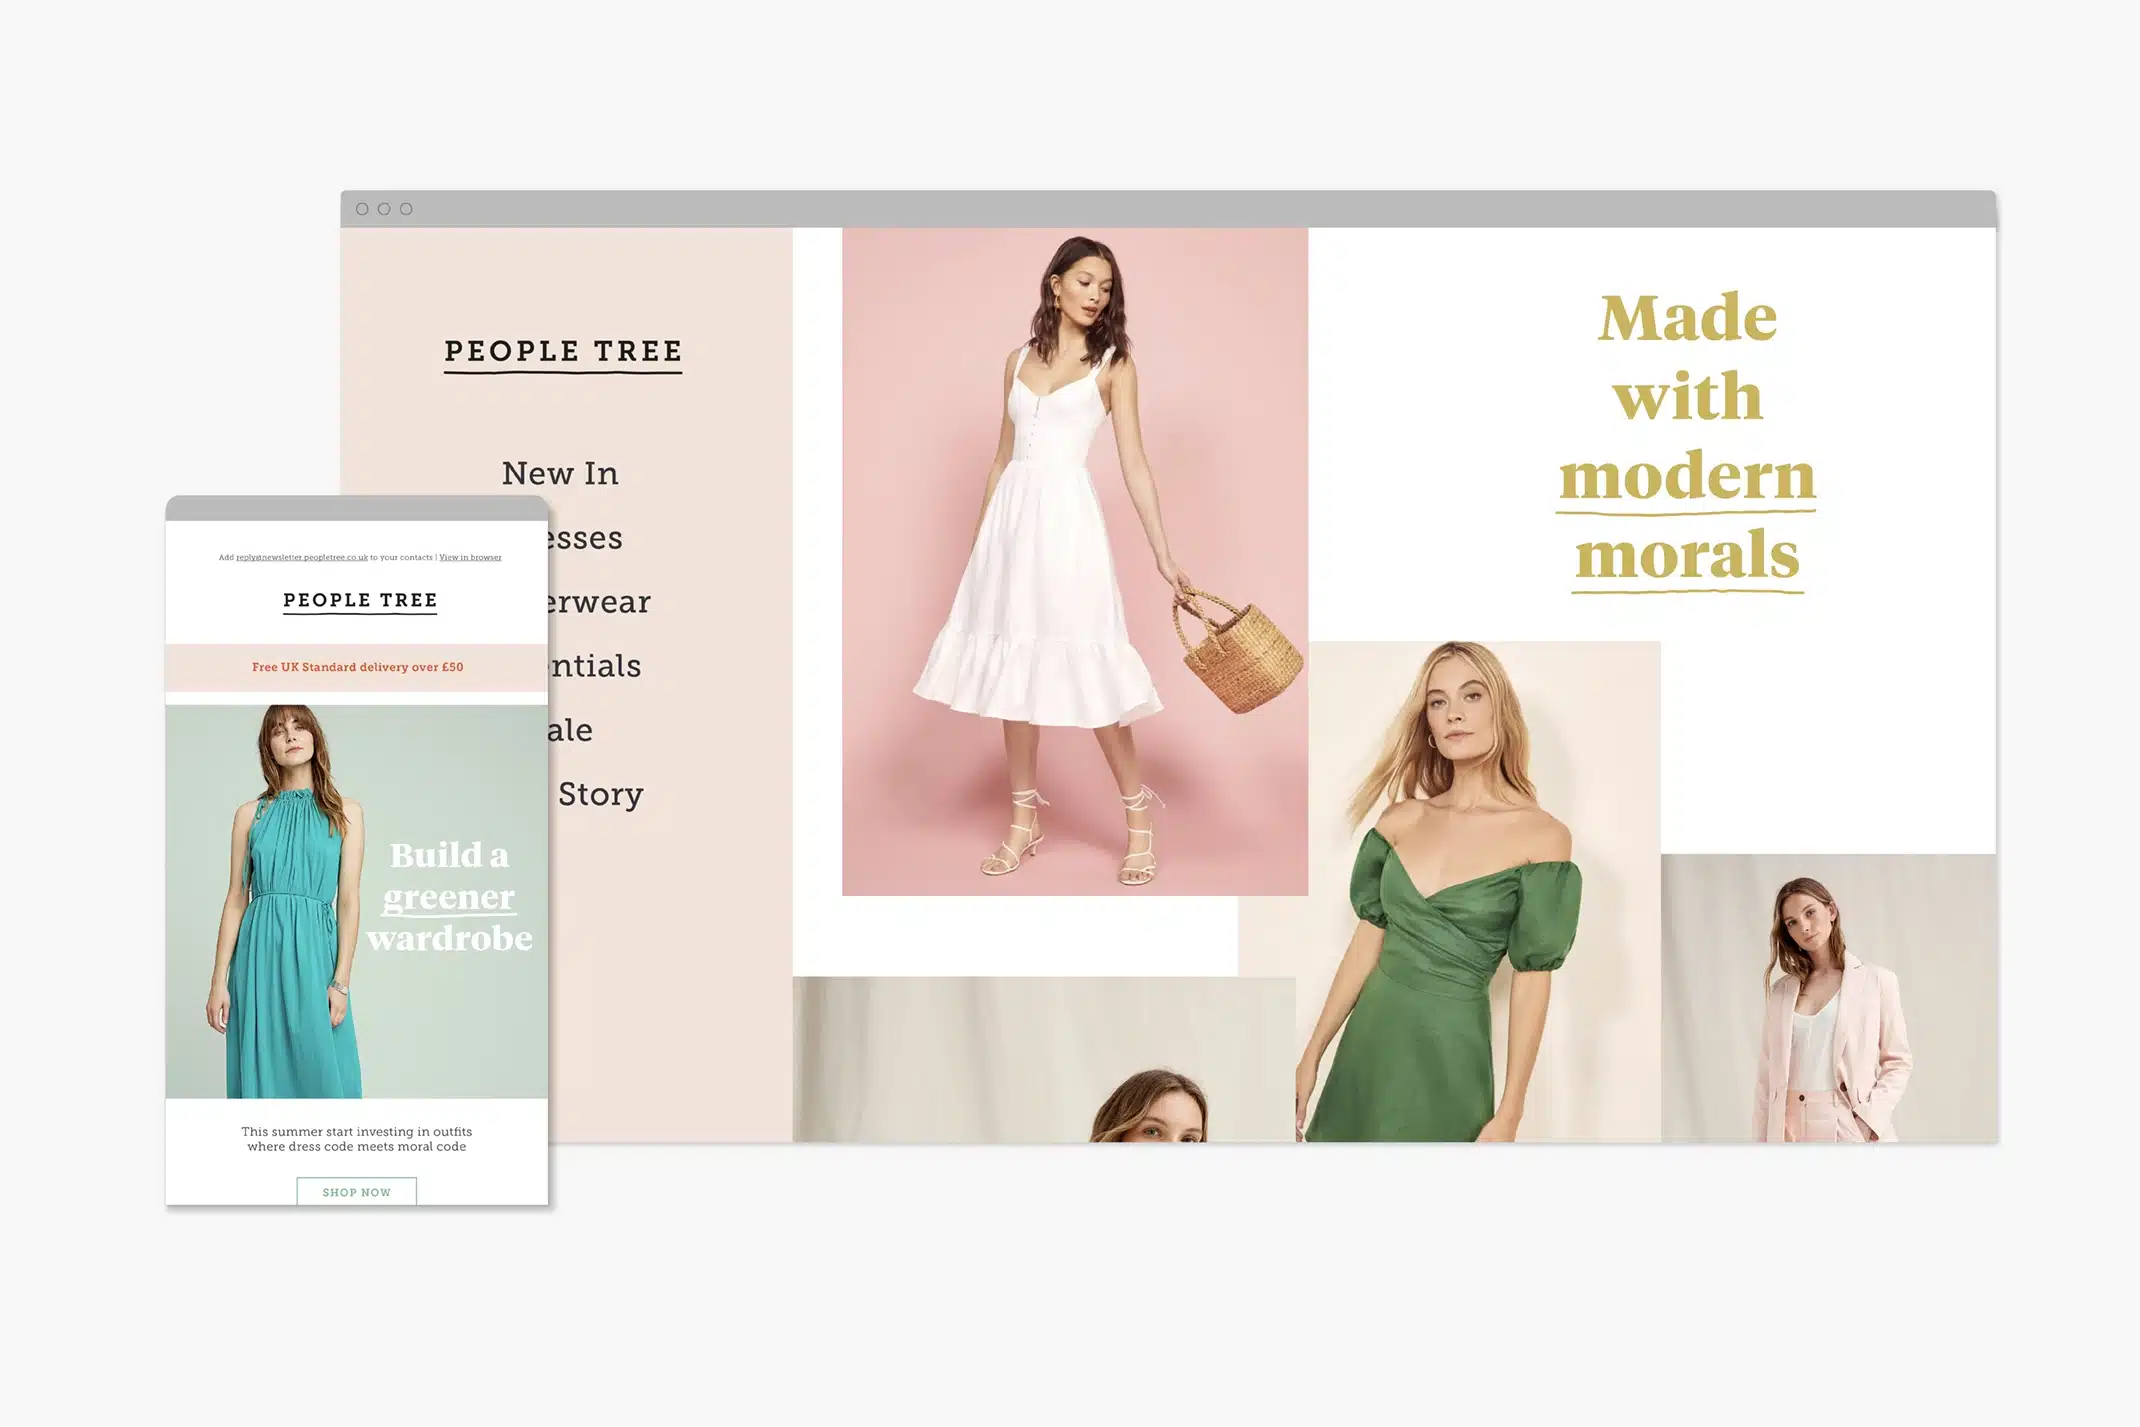Click the newsletter email address link
Image resolution: width=2140 pixels, height=1427 pixels.
tap(302, 557)
